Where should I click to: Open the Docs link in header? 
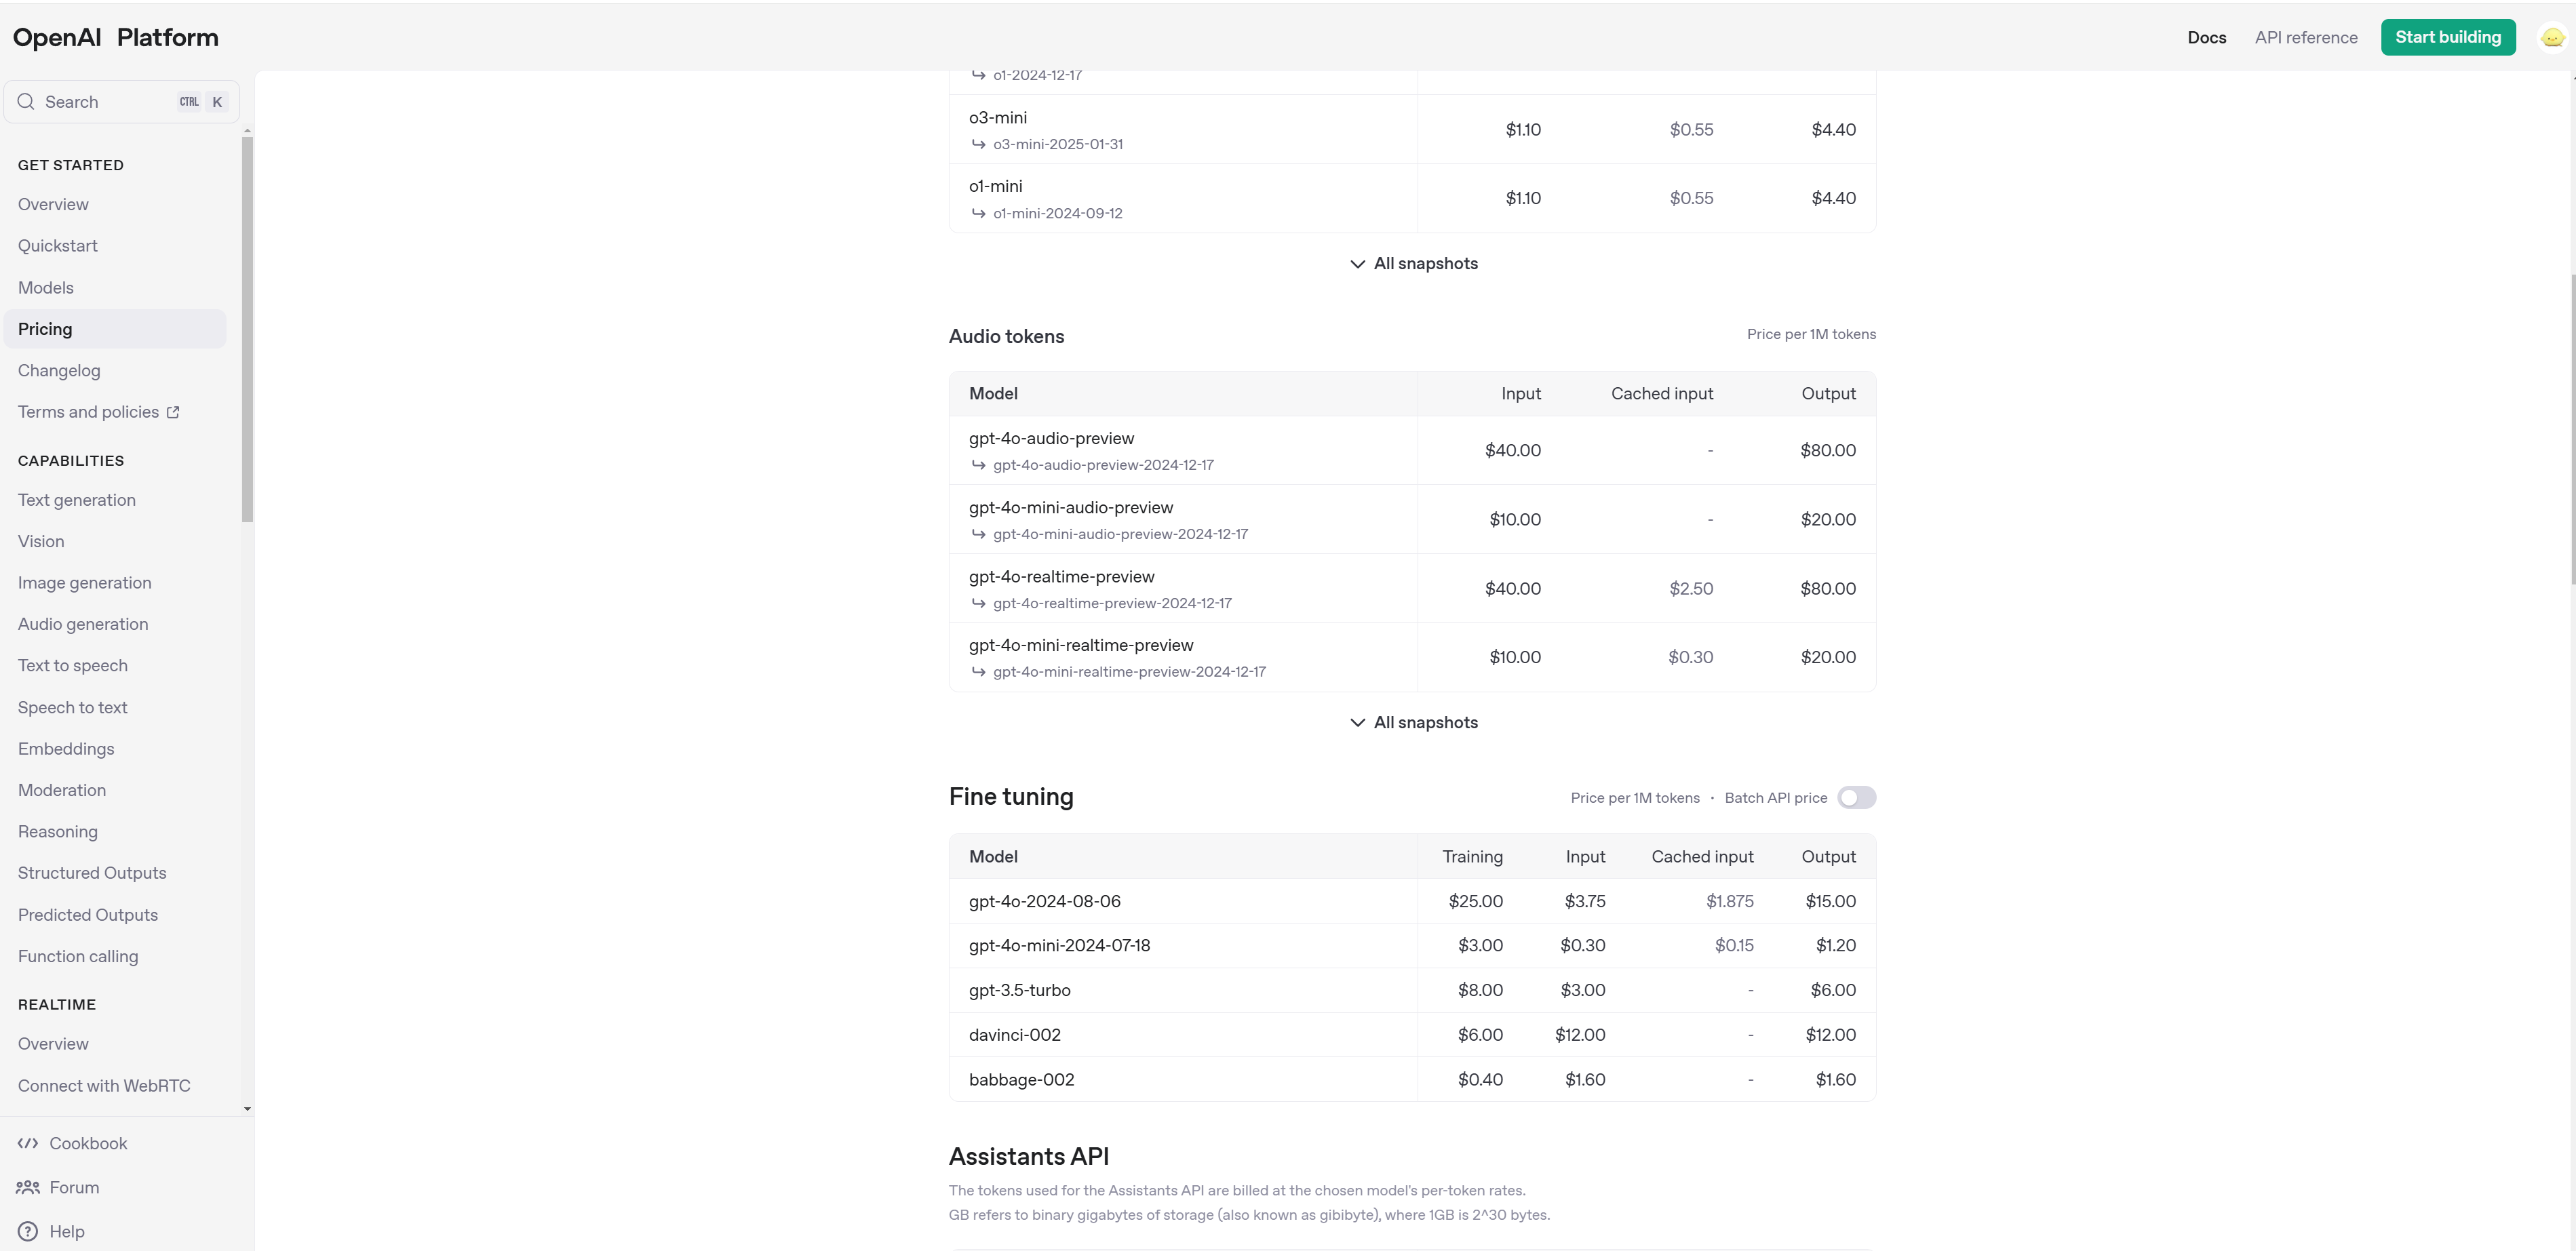[x=2207, y=38]
